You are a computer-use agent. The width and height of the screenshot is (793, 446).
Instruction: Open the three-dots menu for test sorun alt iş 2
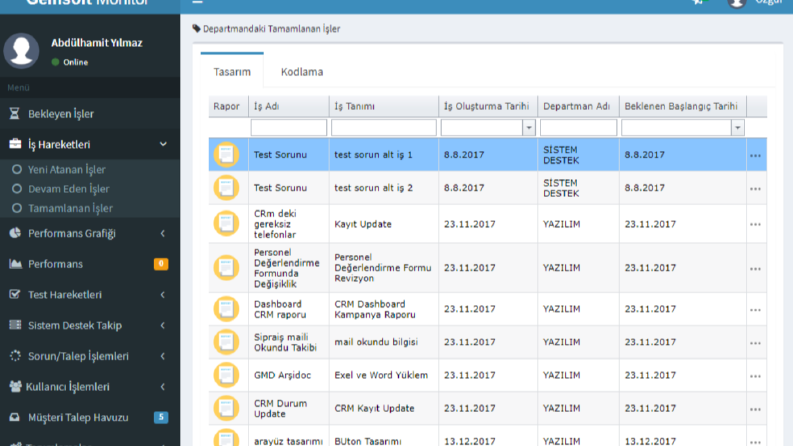tap(756, 189)
